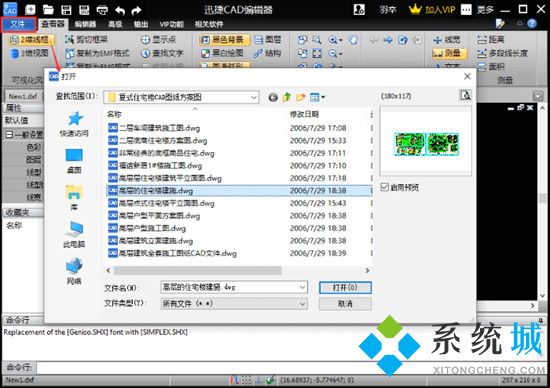
Task: Click the file list horizontal scrollbar thumb
Action: point(197,270)
